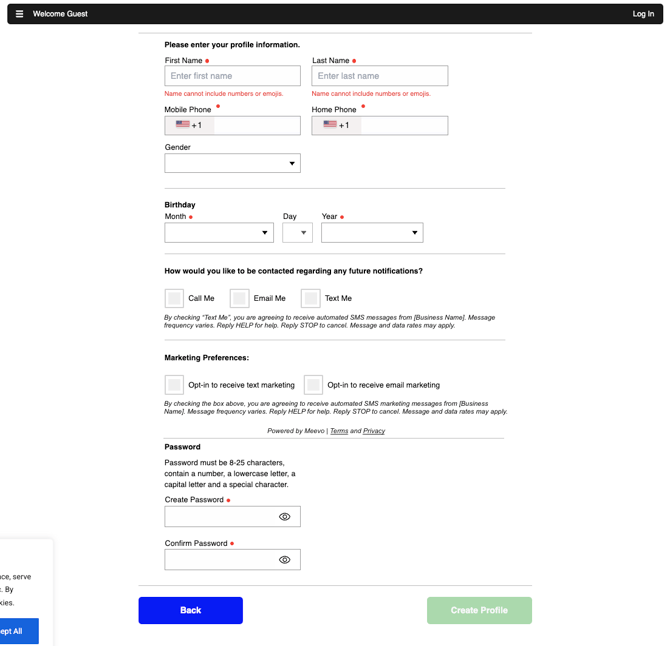
Task: Focus the Last Name input field
Action: pos(380,76)
